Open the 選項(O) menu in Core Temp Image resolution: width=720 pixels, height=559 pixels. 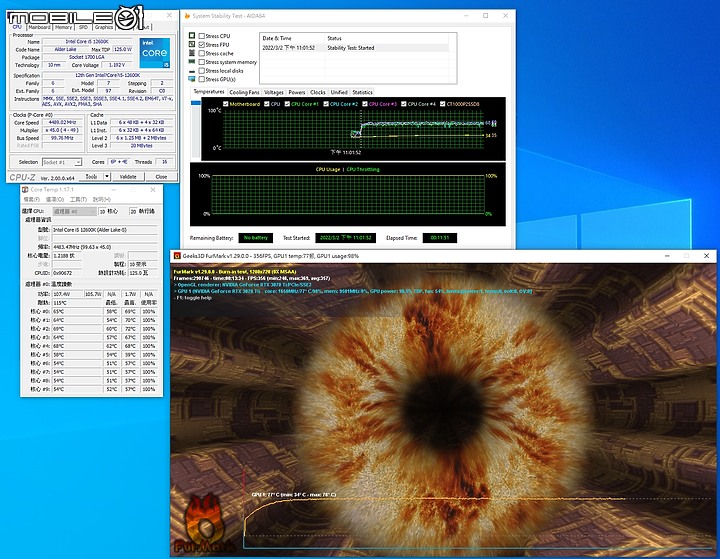pyautogui.click(x=55, y=199)
